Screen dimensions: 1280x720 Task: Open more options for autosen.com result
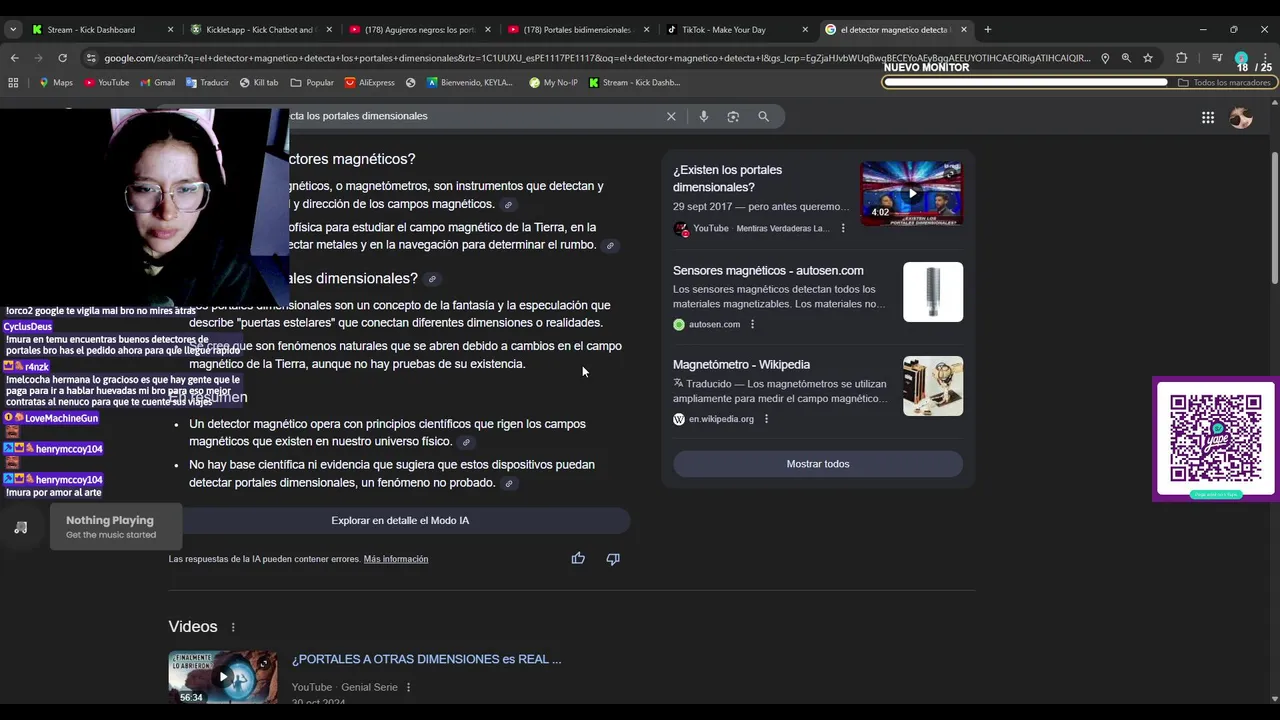[752, 324]
